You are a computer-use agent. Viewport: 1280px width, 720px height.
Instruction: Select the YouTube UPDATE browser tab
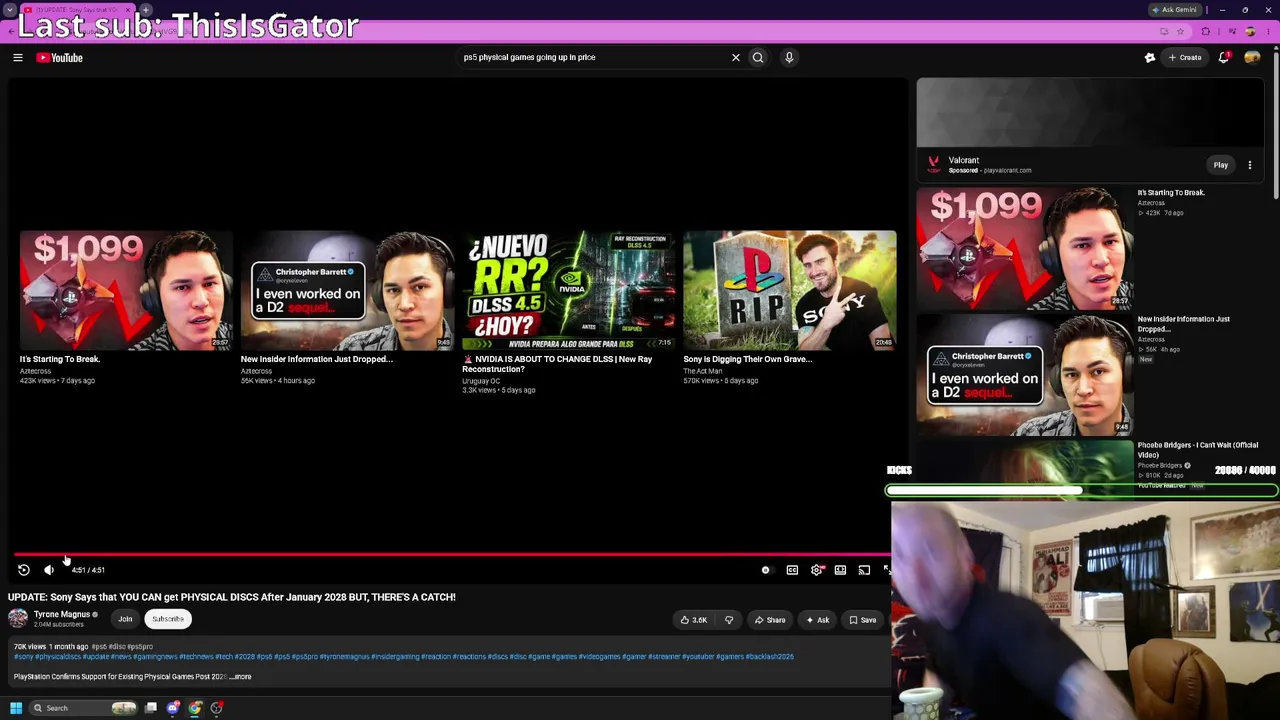pos(76,10)
